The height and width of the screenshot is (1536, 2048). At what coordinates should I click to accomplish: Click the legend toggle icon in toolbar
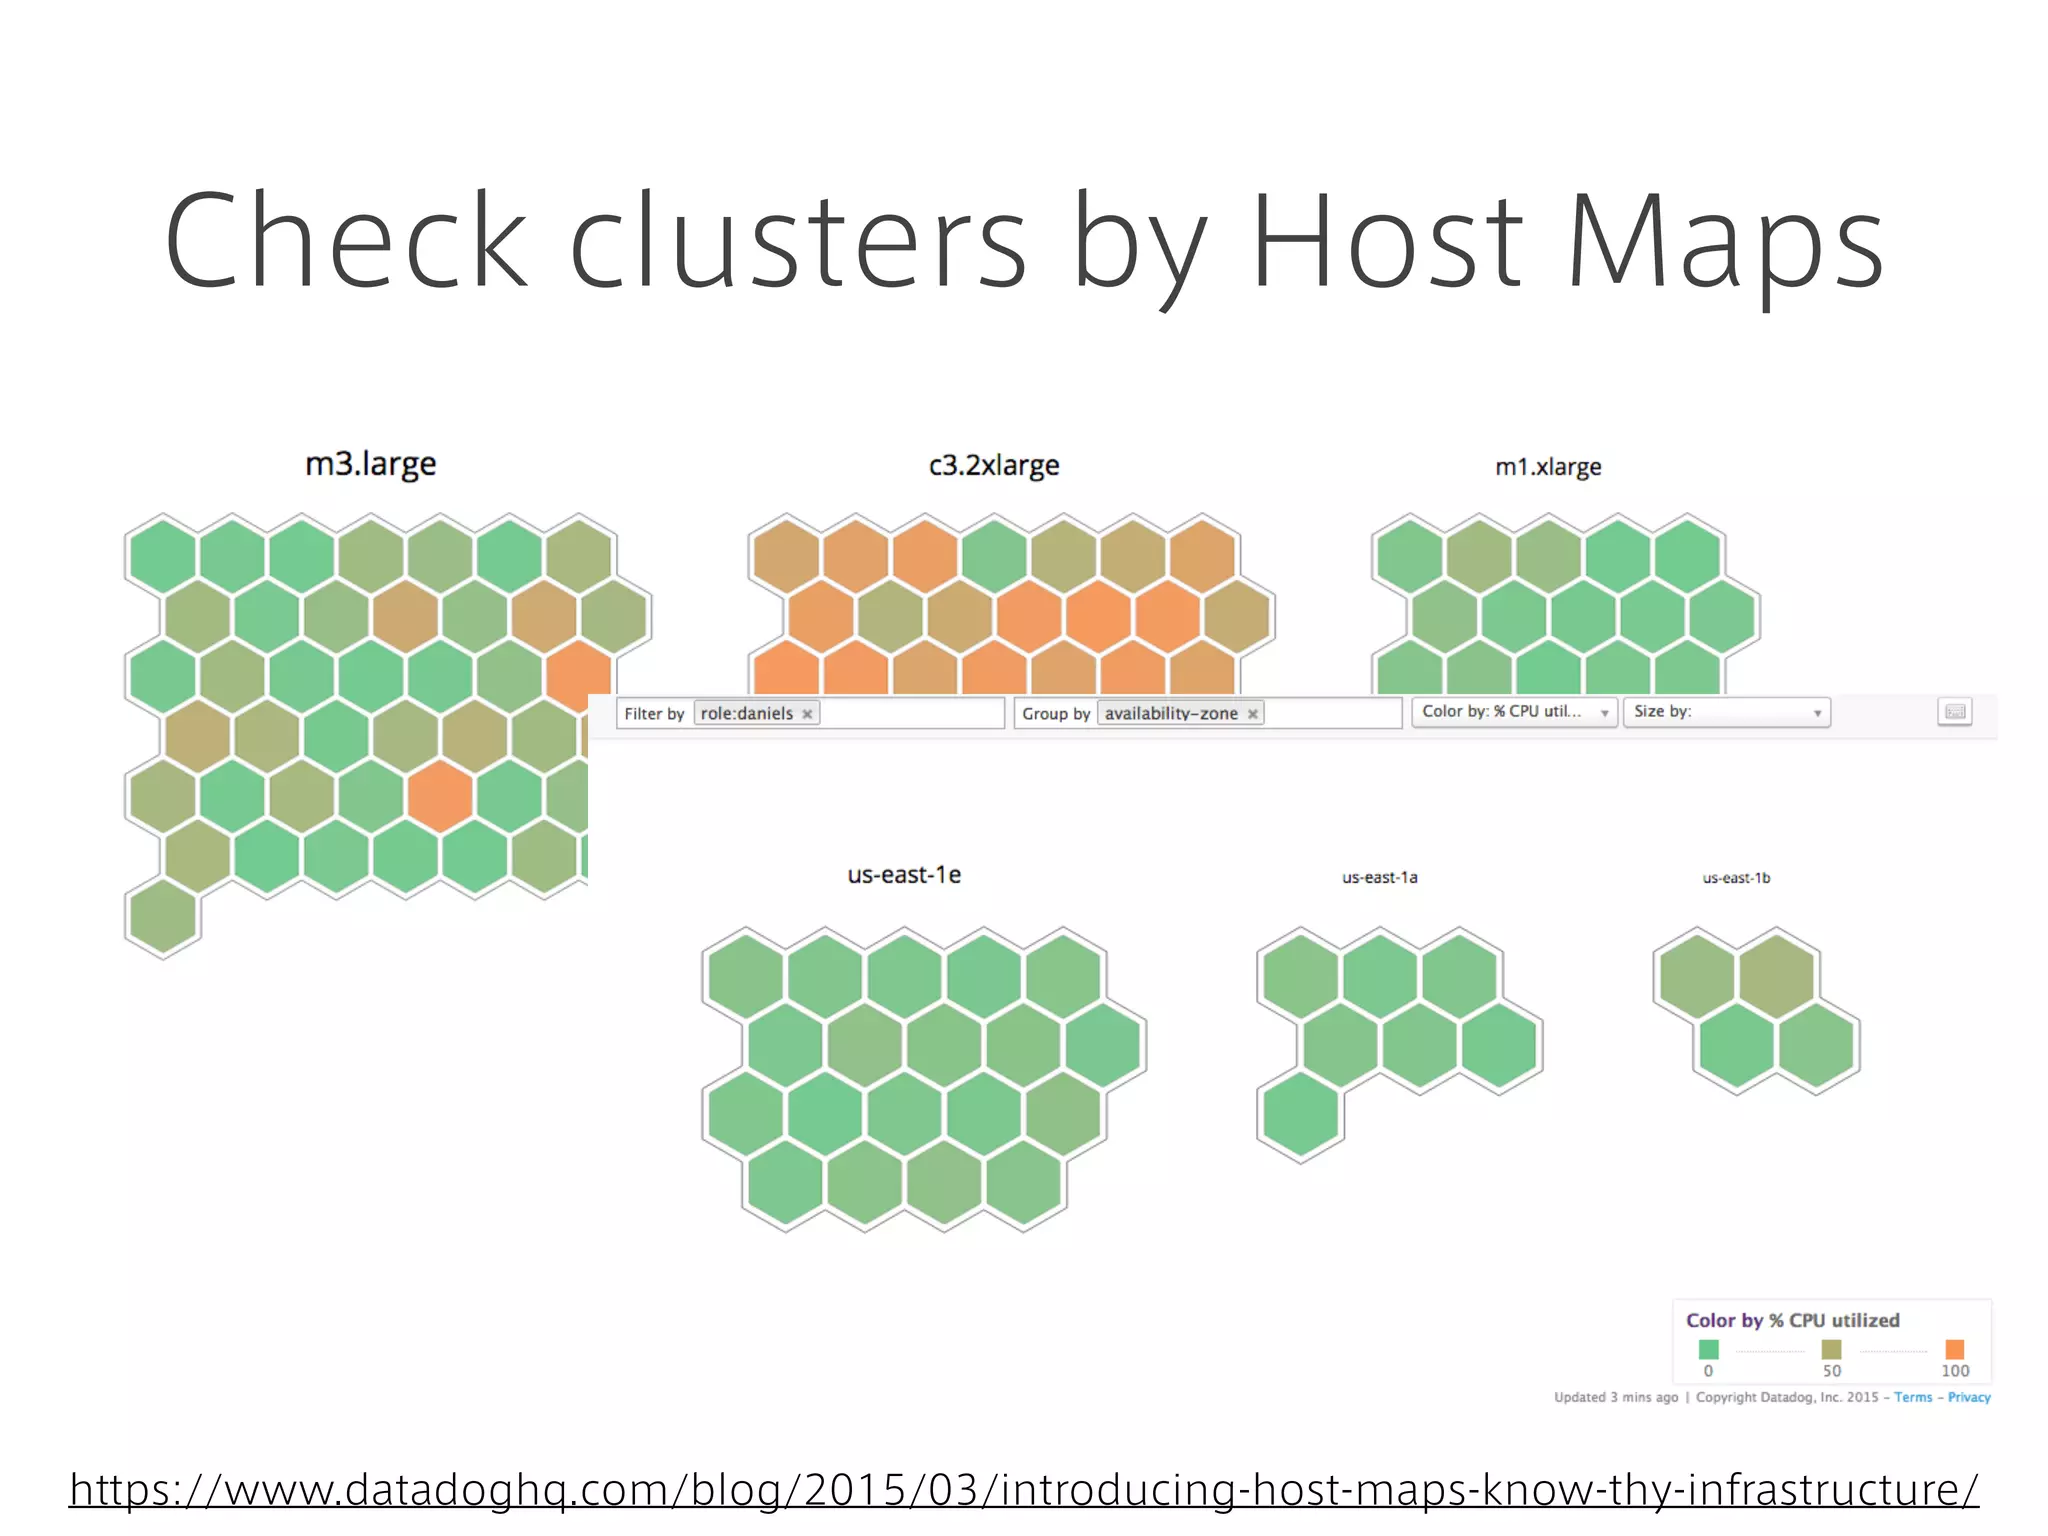point(1954,712)
